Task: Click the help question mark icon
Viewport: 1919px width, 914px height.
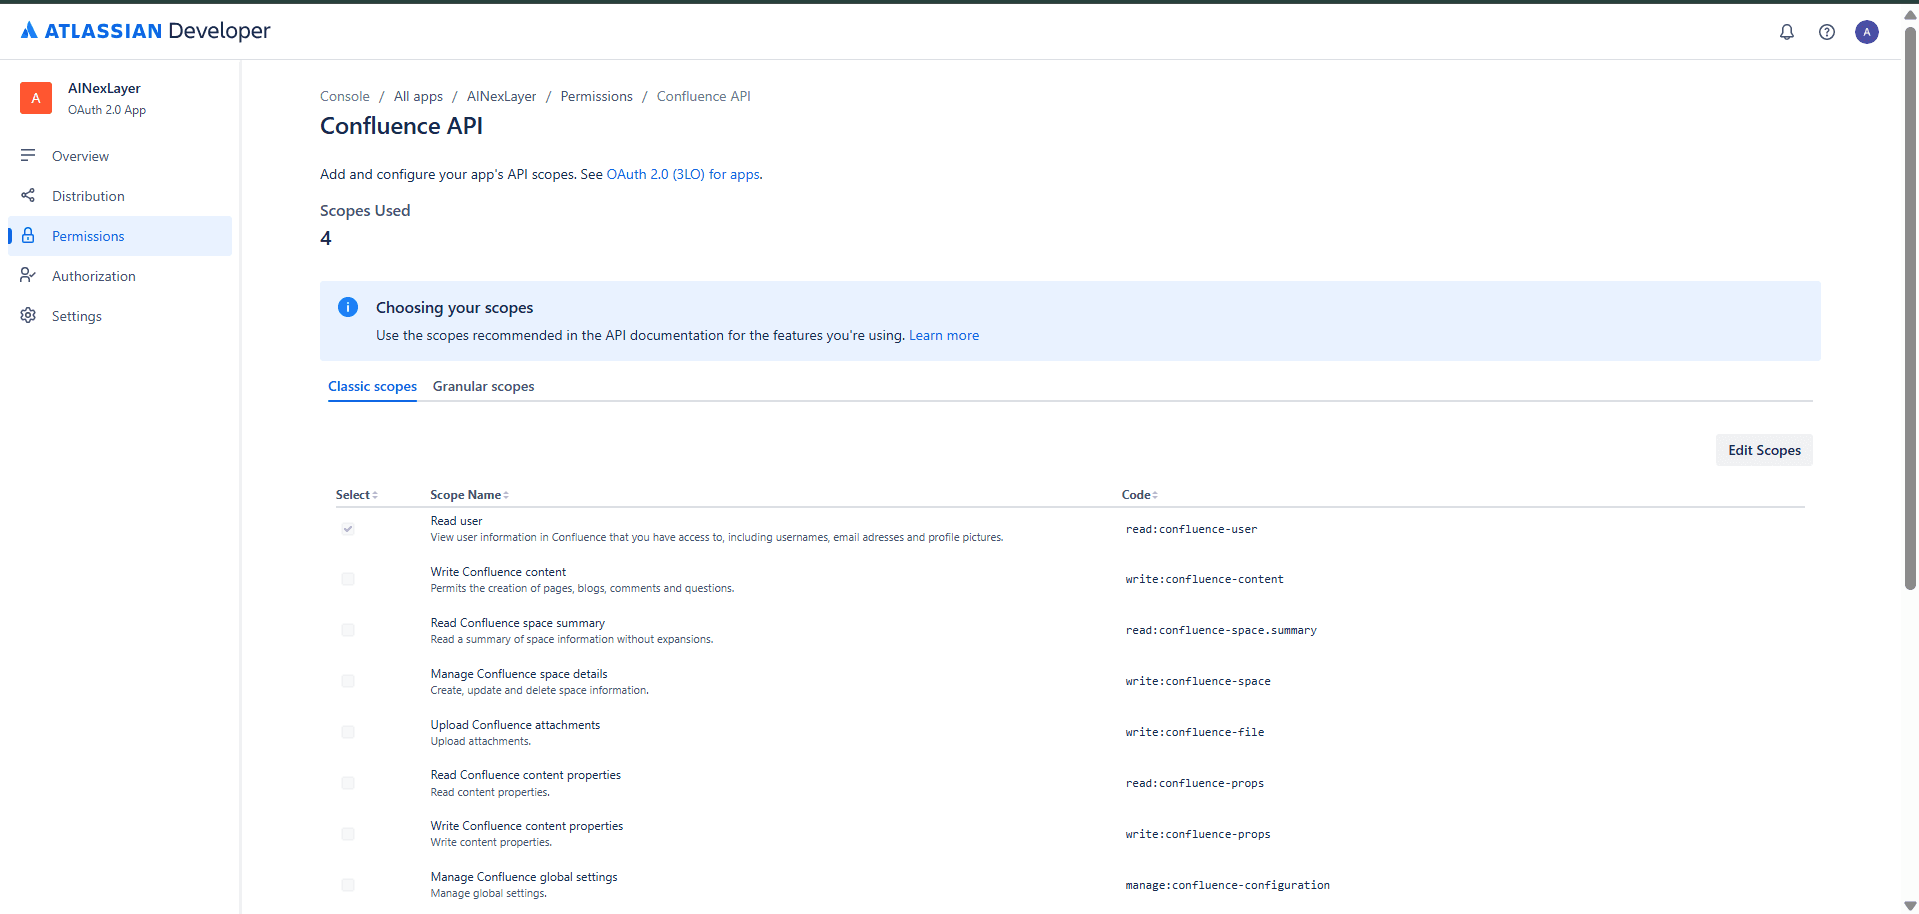Action: point(1827,31)
